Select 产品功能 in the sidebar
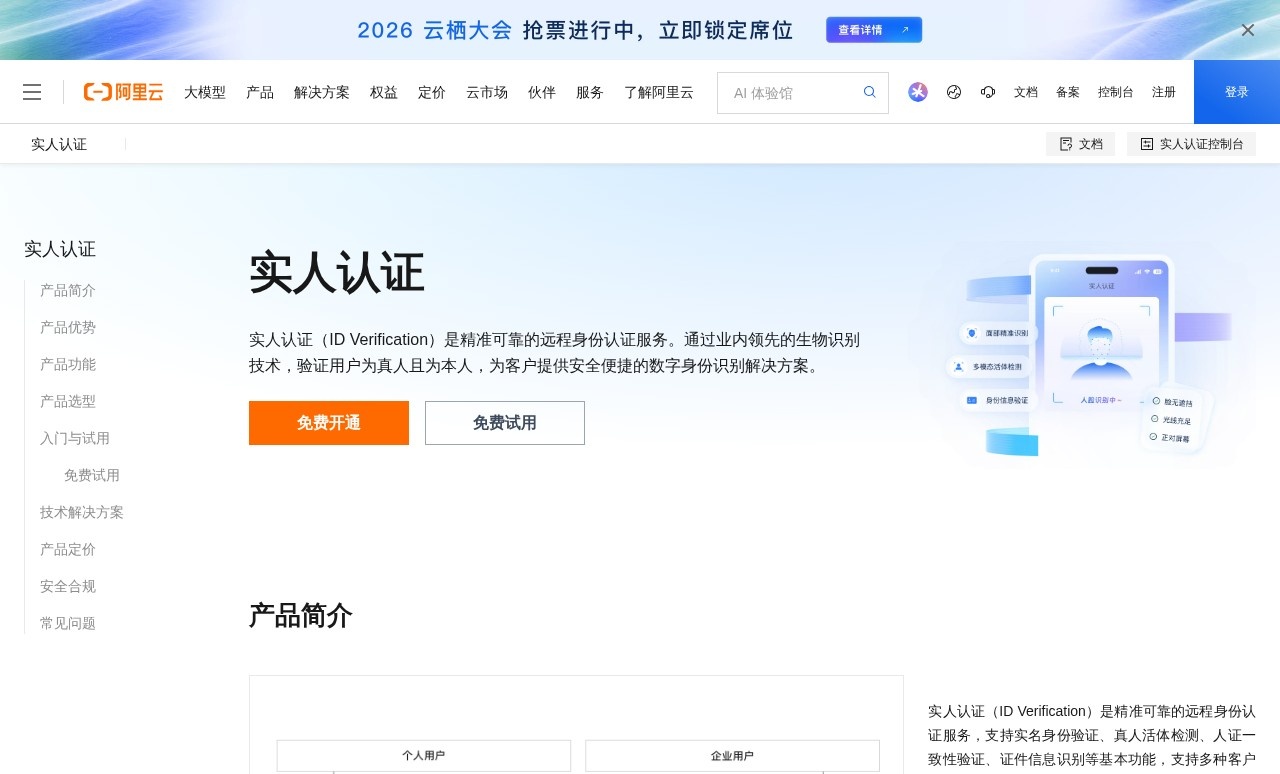Image resolution: width=1280 pixels, height=774 pixels. [x=68, y=364]
